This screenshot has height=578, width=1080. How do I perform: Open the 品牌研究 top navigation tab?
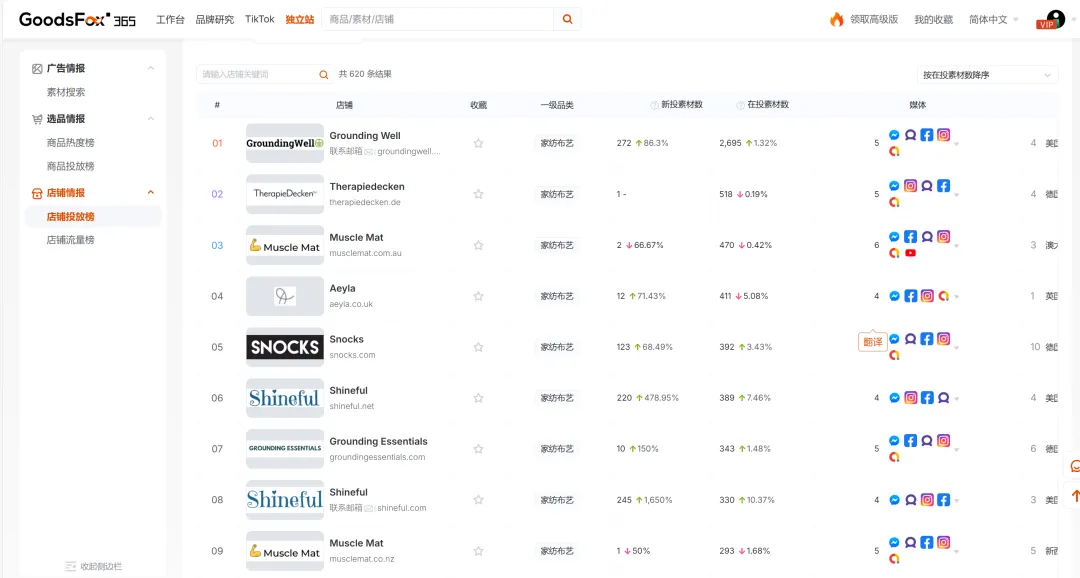(215, 19)
